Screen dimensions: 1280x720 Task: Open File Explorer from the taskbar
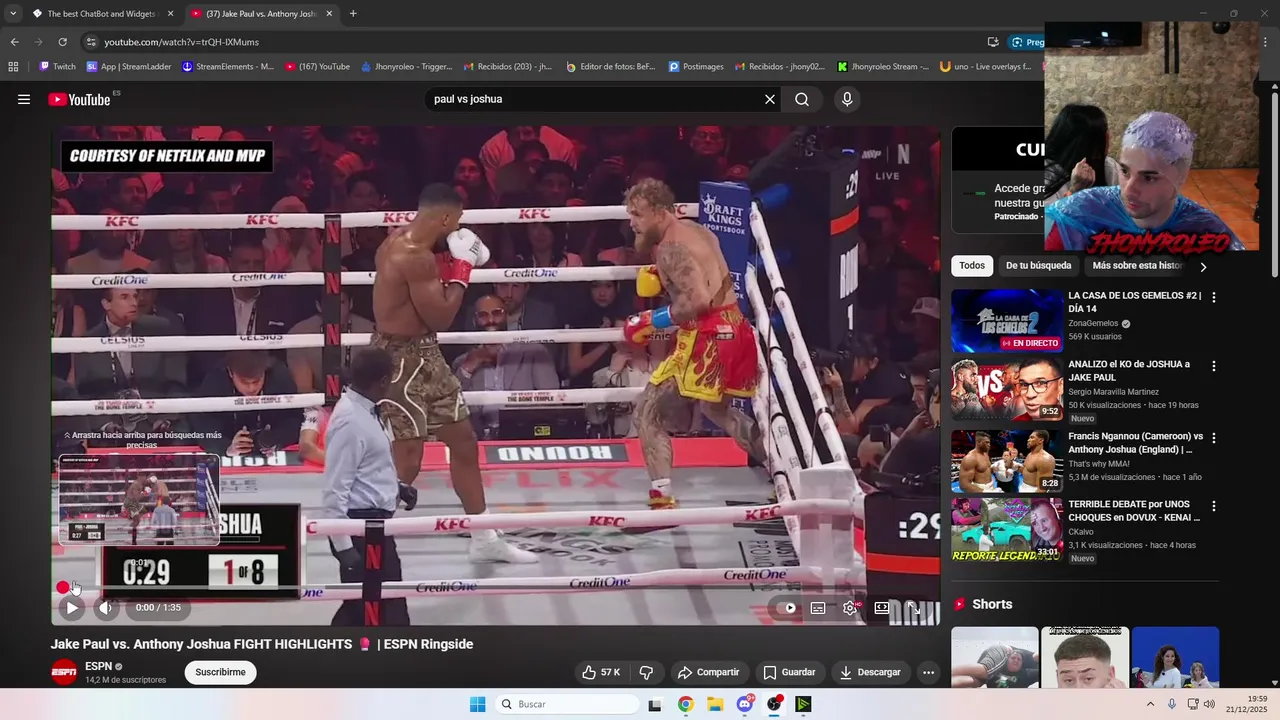(715, 704)
